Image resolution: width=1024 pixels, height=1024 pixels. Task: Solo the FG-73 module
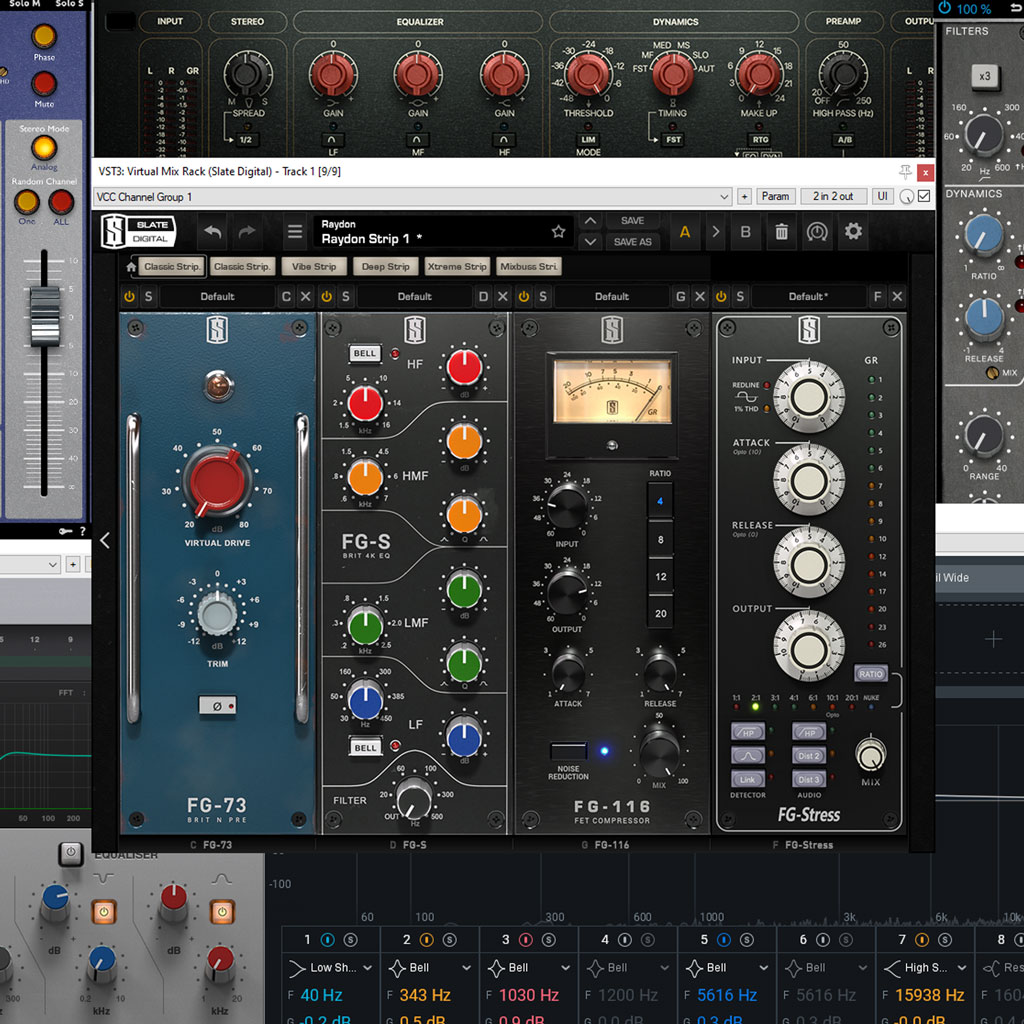(x=148, y=296)
